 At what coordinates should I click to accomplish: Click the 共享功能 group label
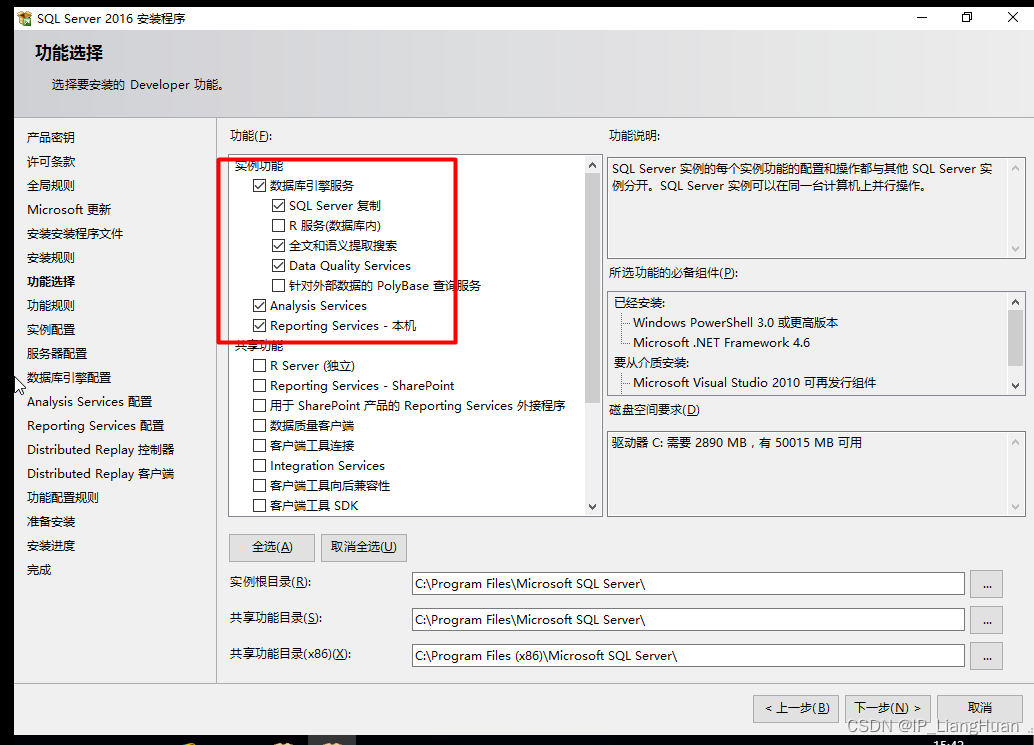point(259,346)
